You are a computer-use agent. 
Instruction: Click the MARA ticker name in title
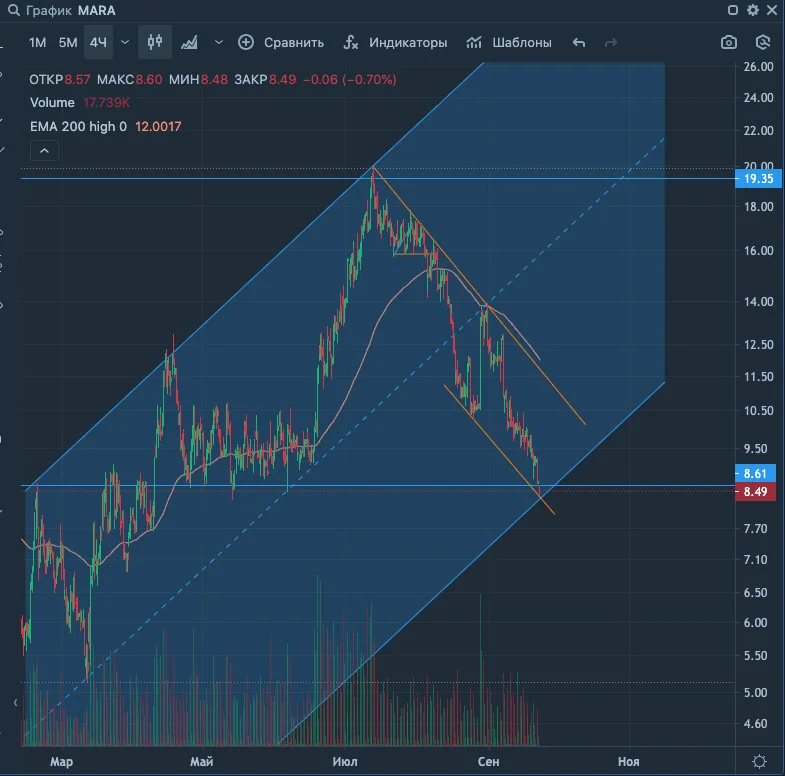point(97,11)
